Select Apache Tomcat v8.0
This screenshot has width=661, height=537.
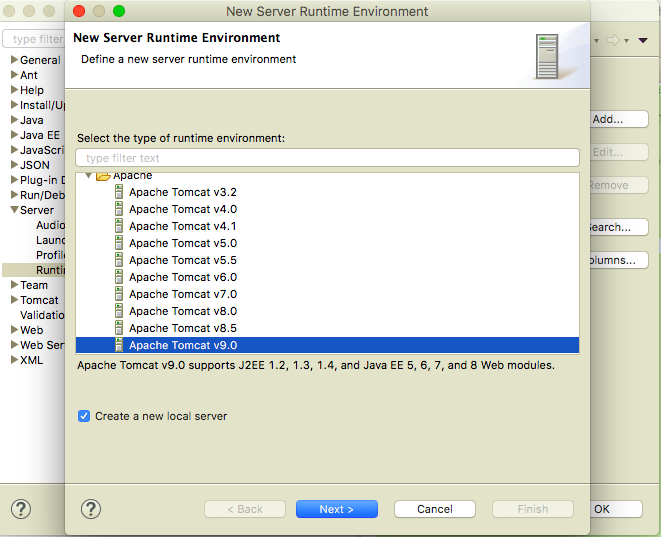(183, 311)
